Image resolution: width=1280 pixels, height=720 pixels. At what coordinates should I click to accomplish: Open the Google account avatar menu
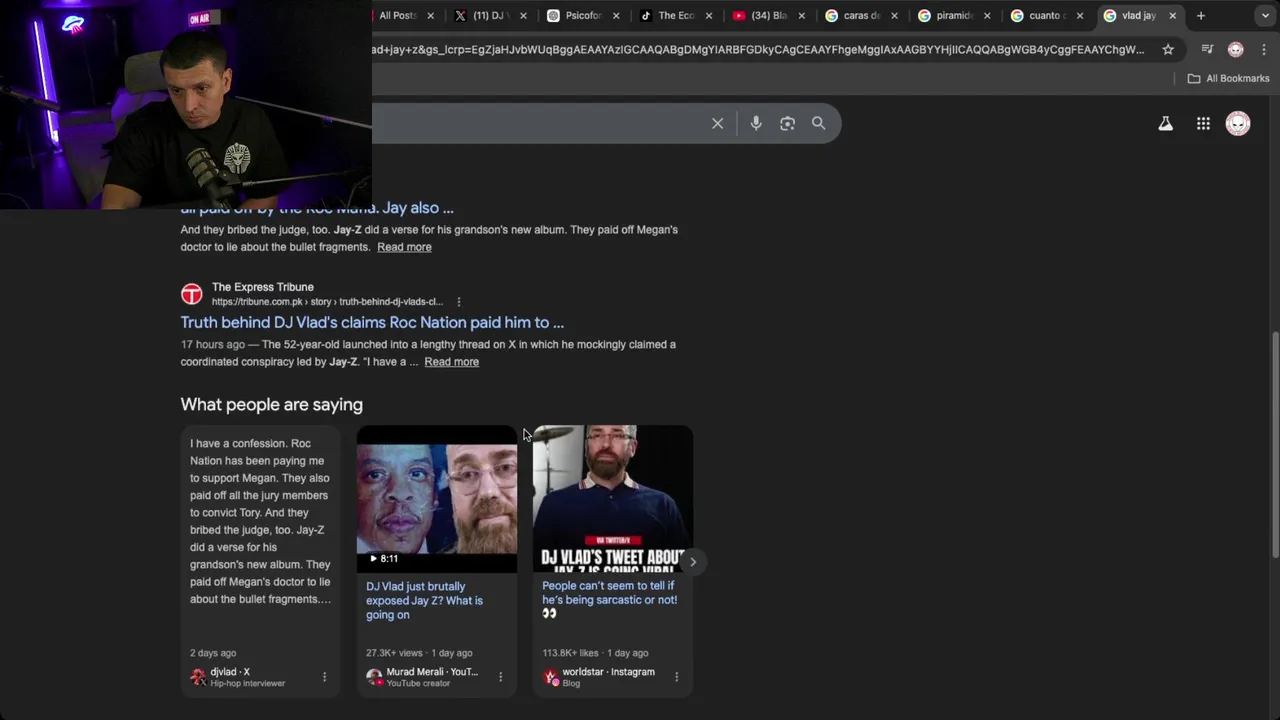[x=1238, y=123]
